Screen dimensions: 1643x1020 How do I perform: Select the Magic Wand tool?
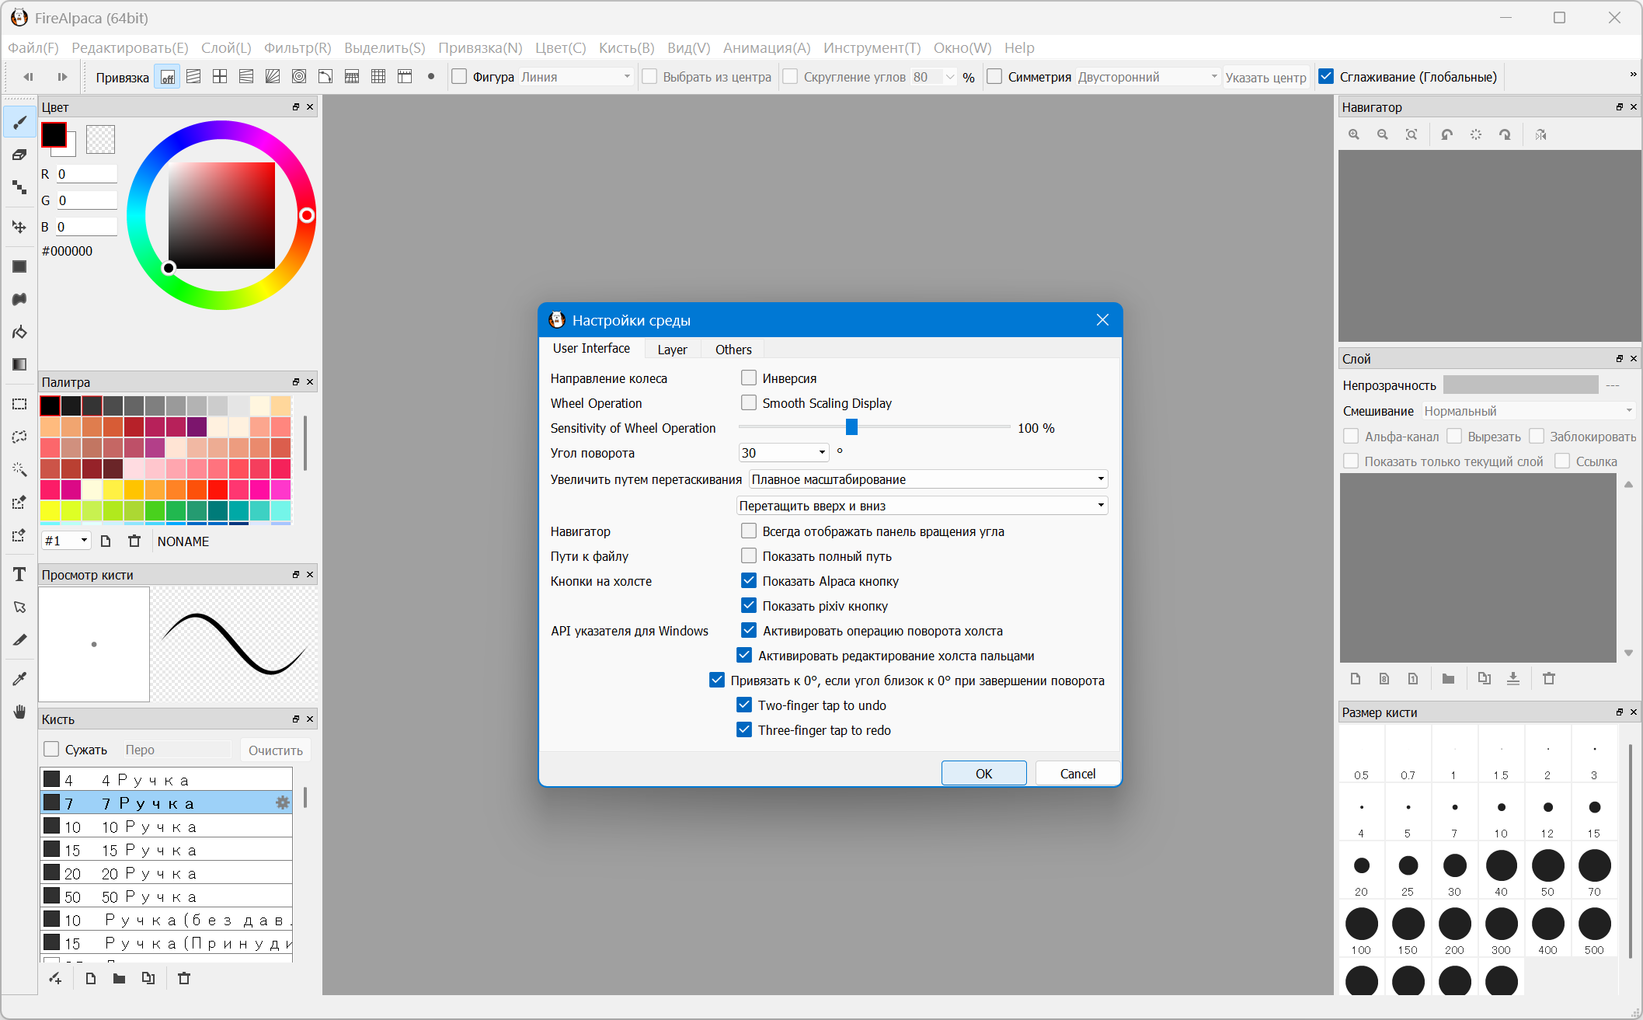[x=19, y=469]
